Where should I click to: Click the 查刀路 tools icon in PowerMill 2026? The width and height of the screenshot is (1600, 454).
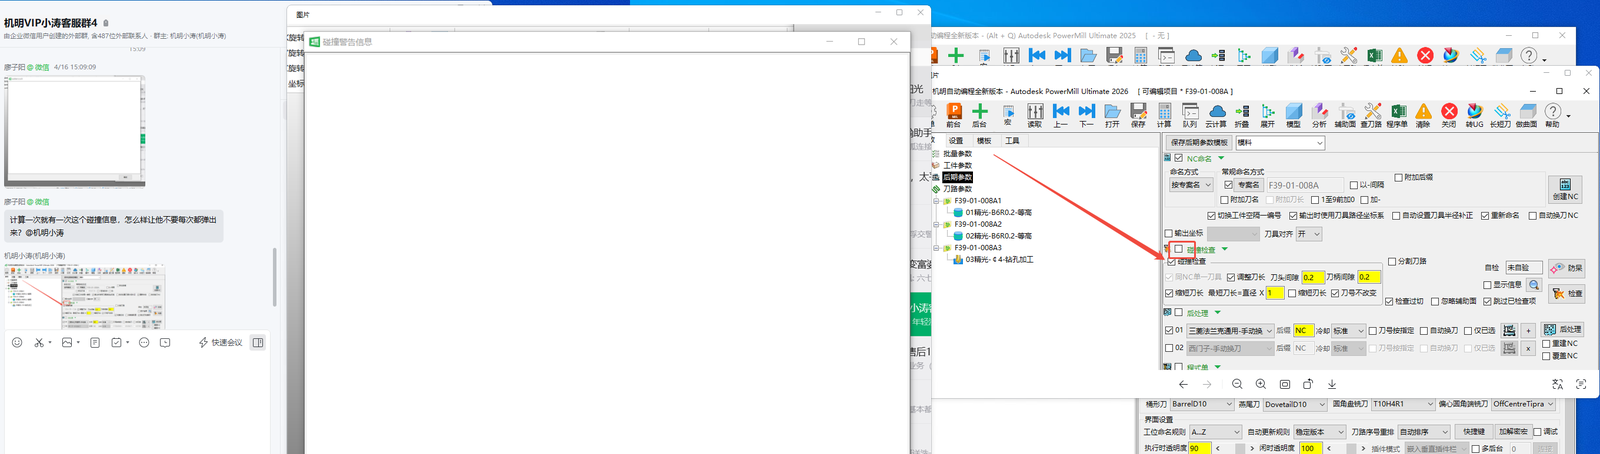1372,115
